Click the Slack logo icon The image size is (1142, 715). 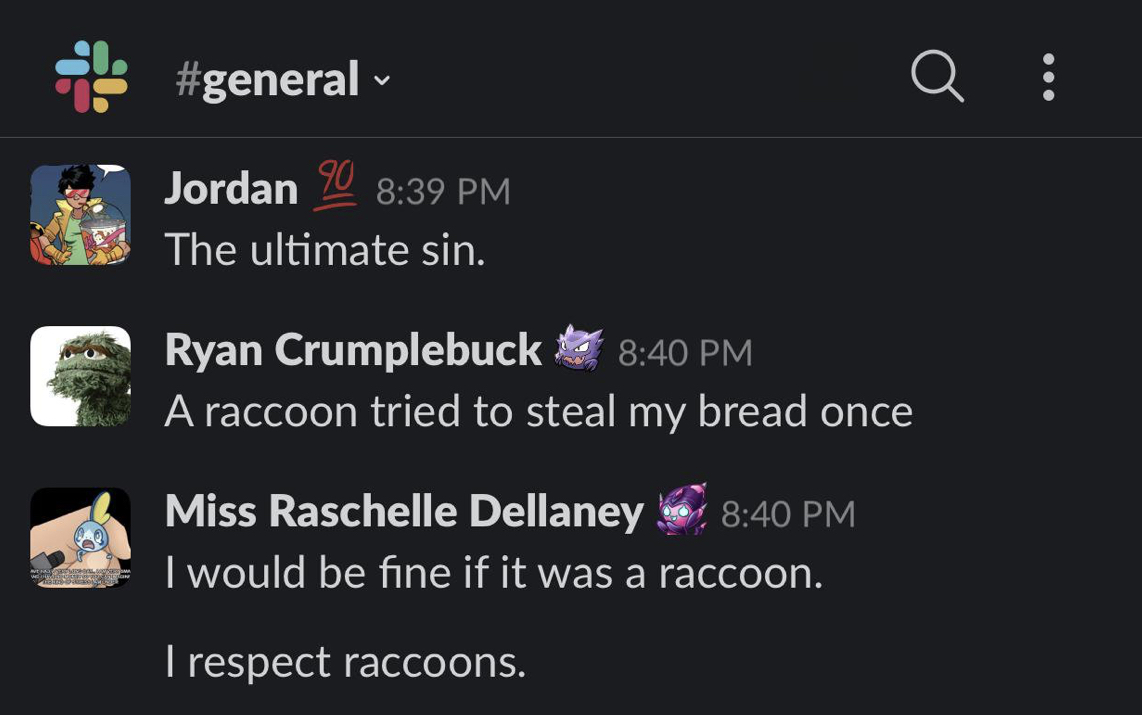click(x=91, y=77)
